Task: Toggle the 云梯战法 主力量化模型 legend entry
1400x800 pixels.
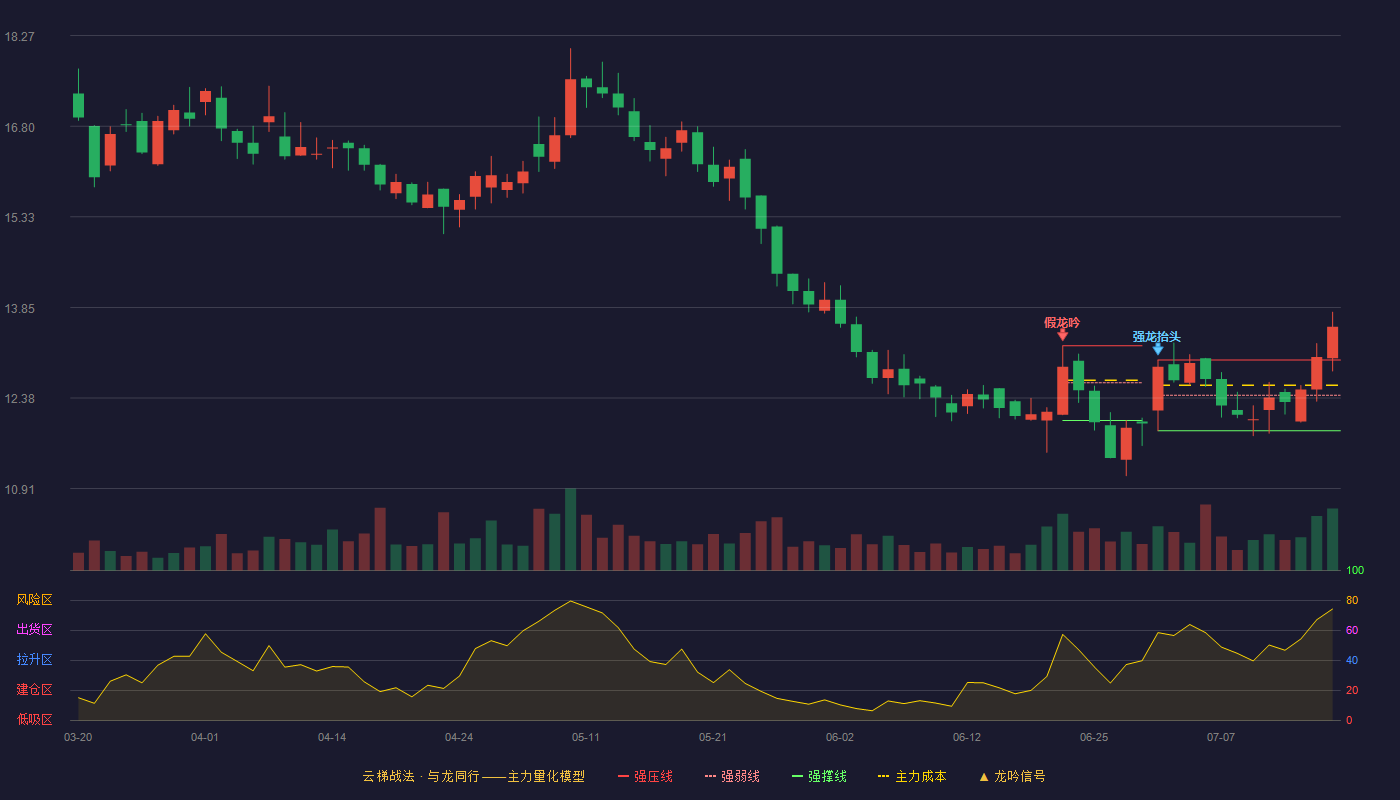Action: click(473, 776)
